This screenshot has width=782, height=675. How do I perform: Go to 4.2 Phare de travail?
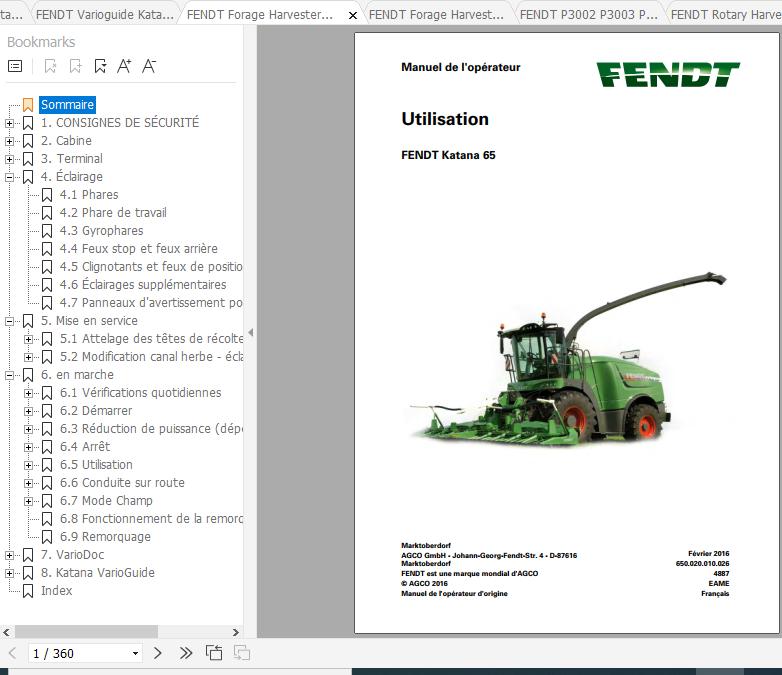[x=113, y=213]
